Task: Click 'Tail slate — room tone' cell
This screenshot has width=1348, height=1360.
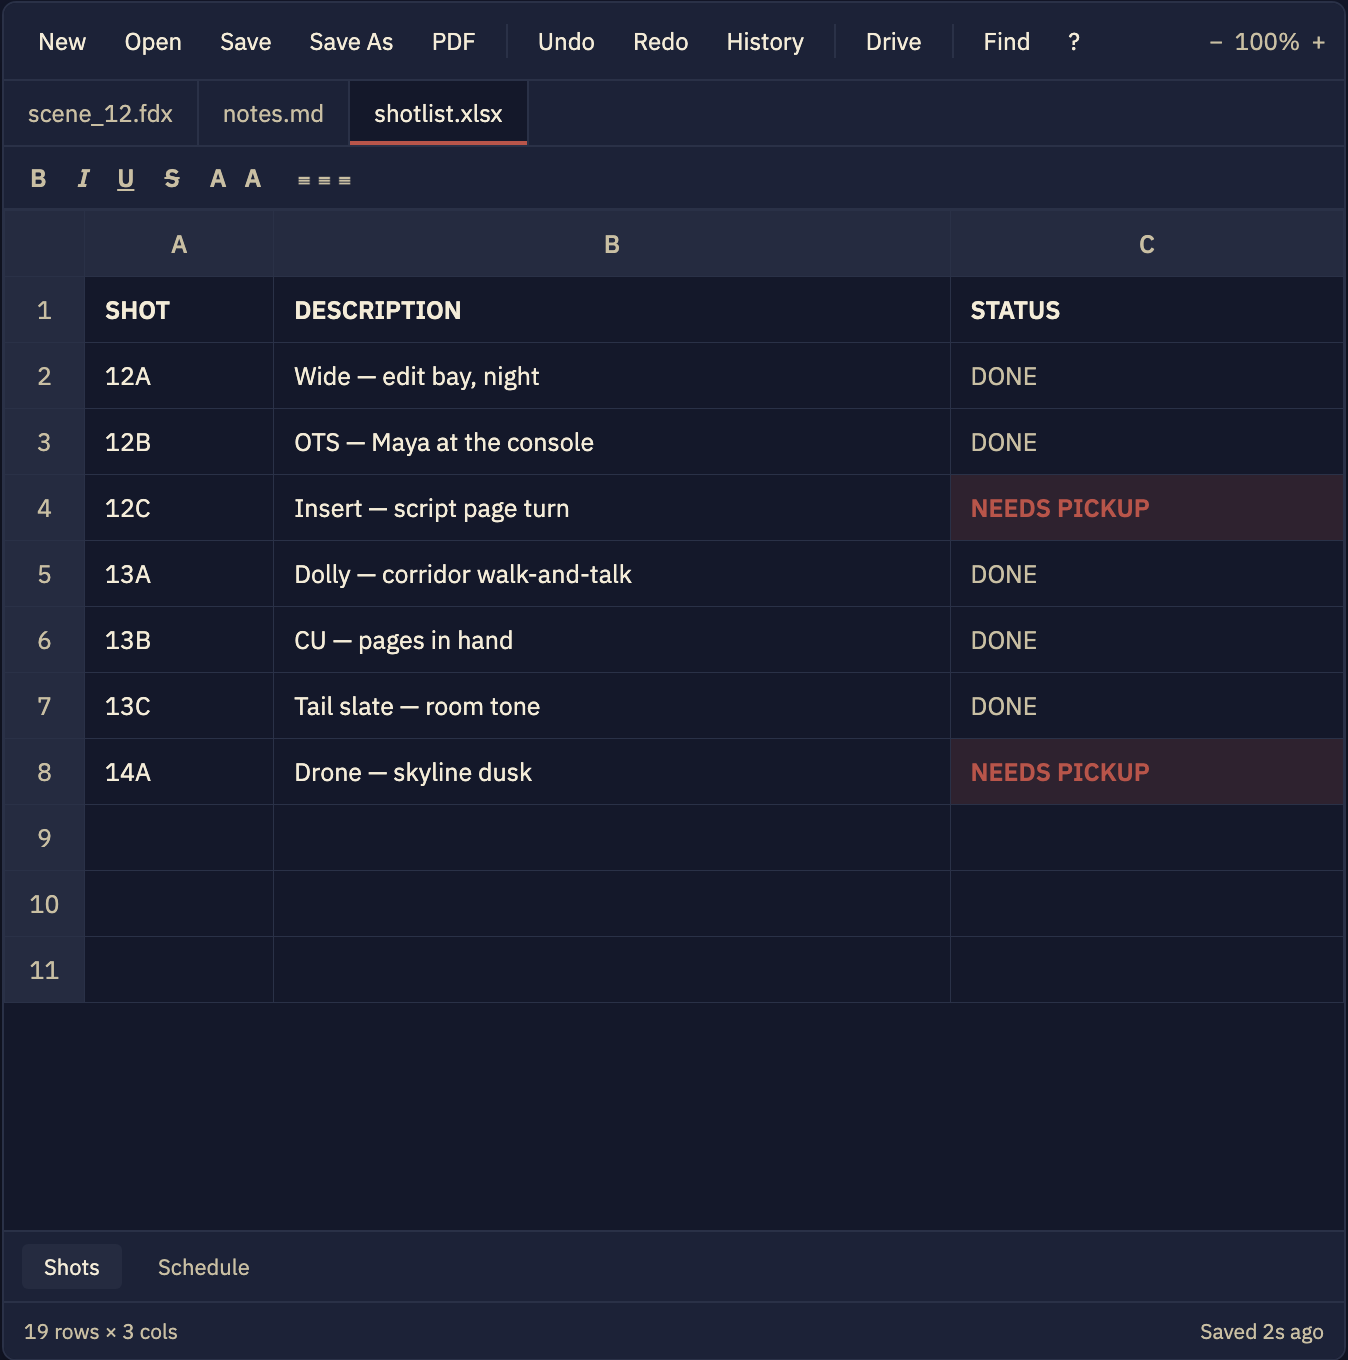Action: click(612, 706)
